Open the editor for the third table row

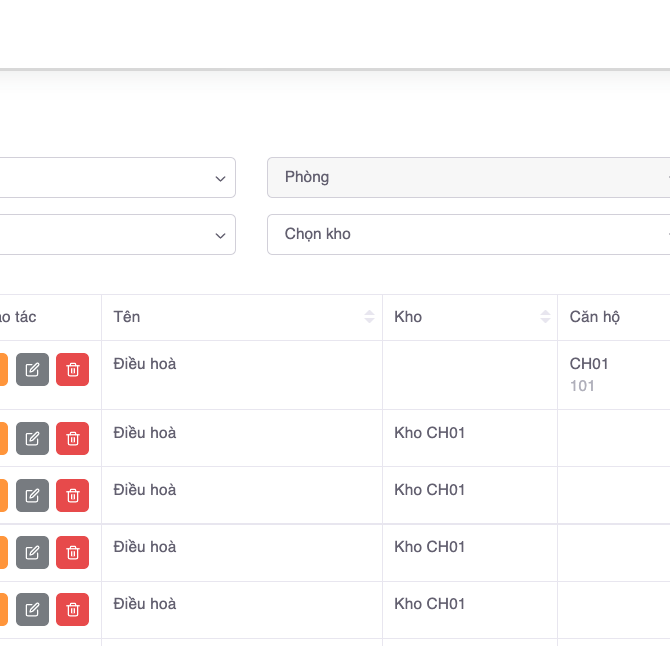coord(32,495)
